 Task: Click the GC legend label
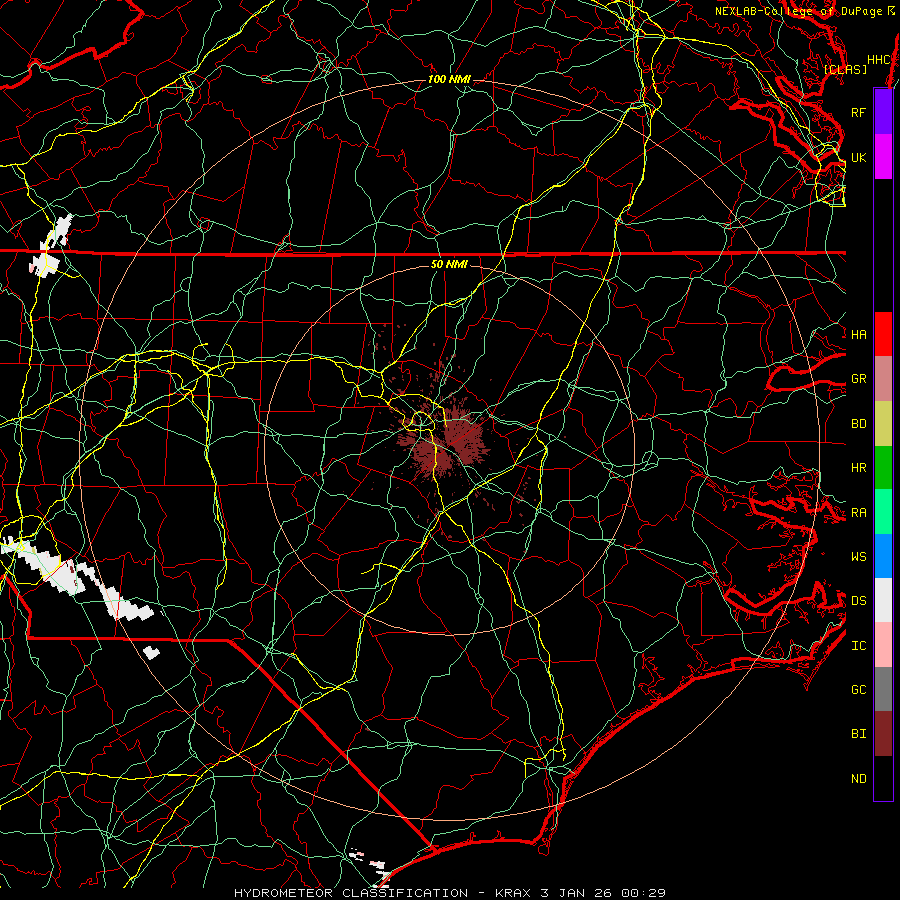pyautogui.click(x=858, y=690)
